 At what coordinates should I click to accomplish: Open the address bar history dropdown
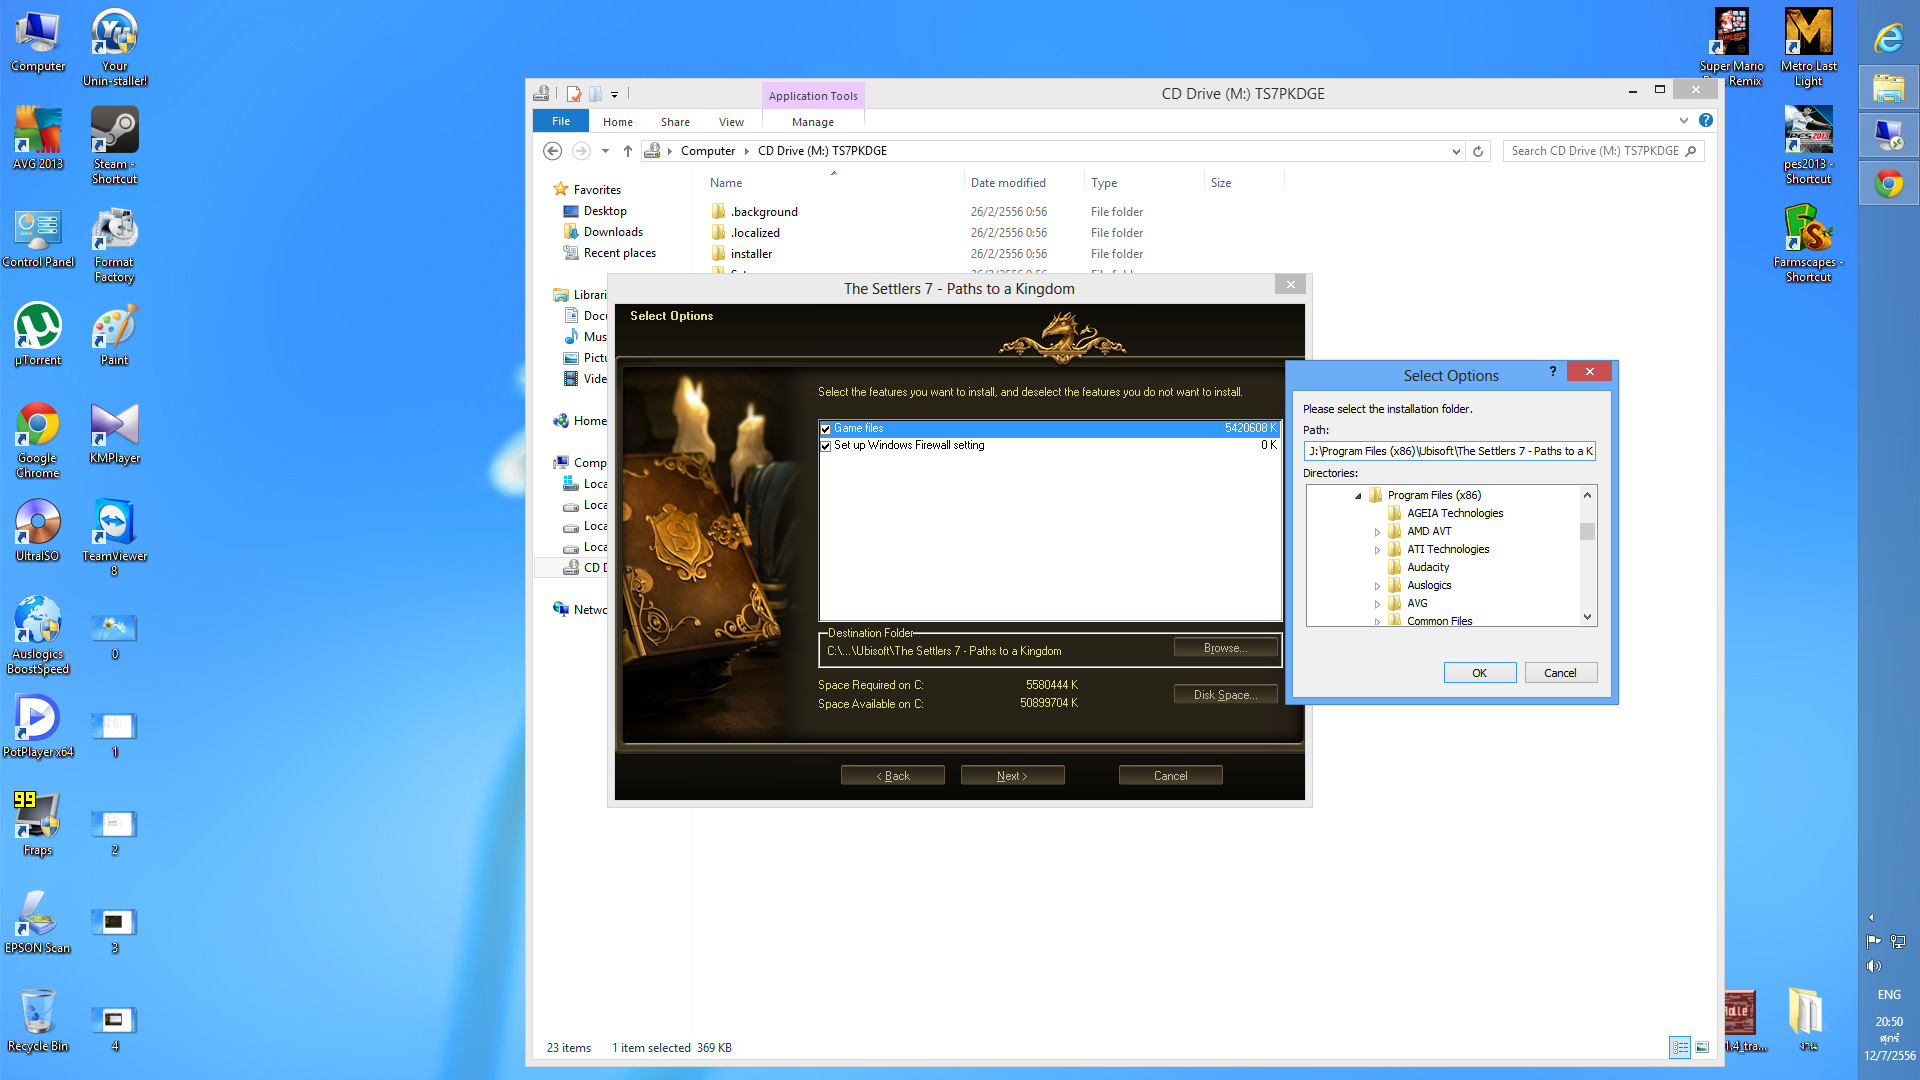coord(1456,151)
